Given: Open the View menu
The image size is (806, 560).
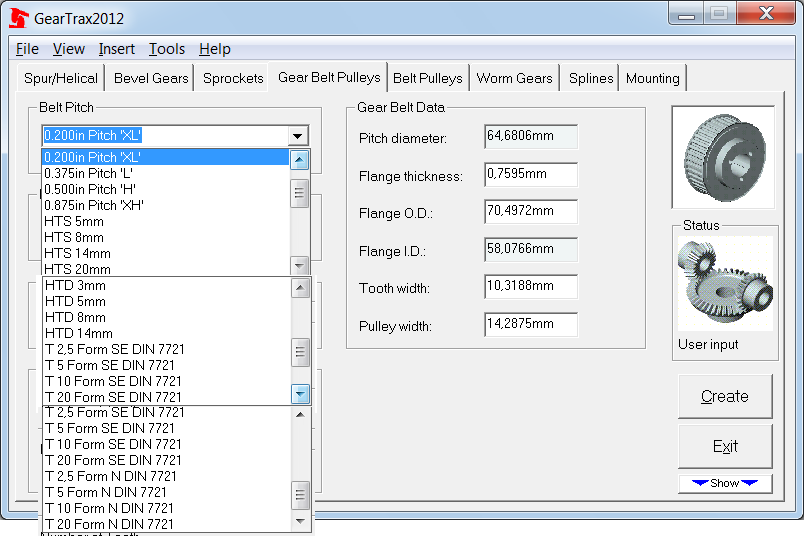Looking at the screenshot, I should click(x=69, y=49).
